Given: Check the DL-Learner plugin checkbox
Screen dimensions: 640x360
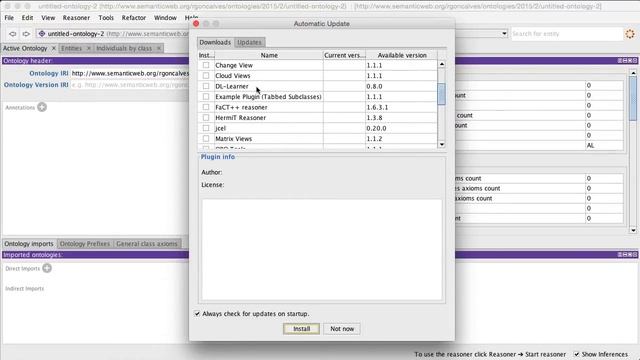Looking at the screenshot, I should click(x=206, y=86).
